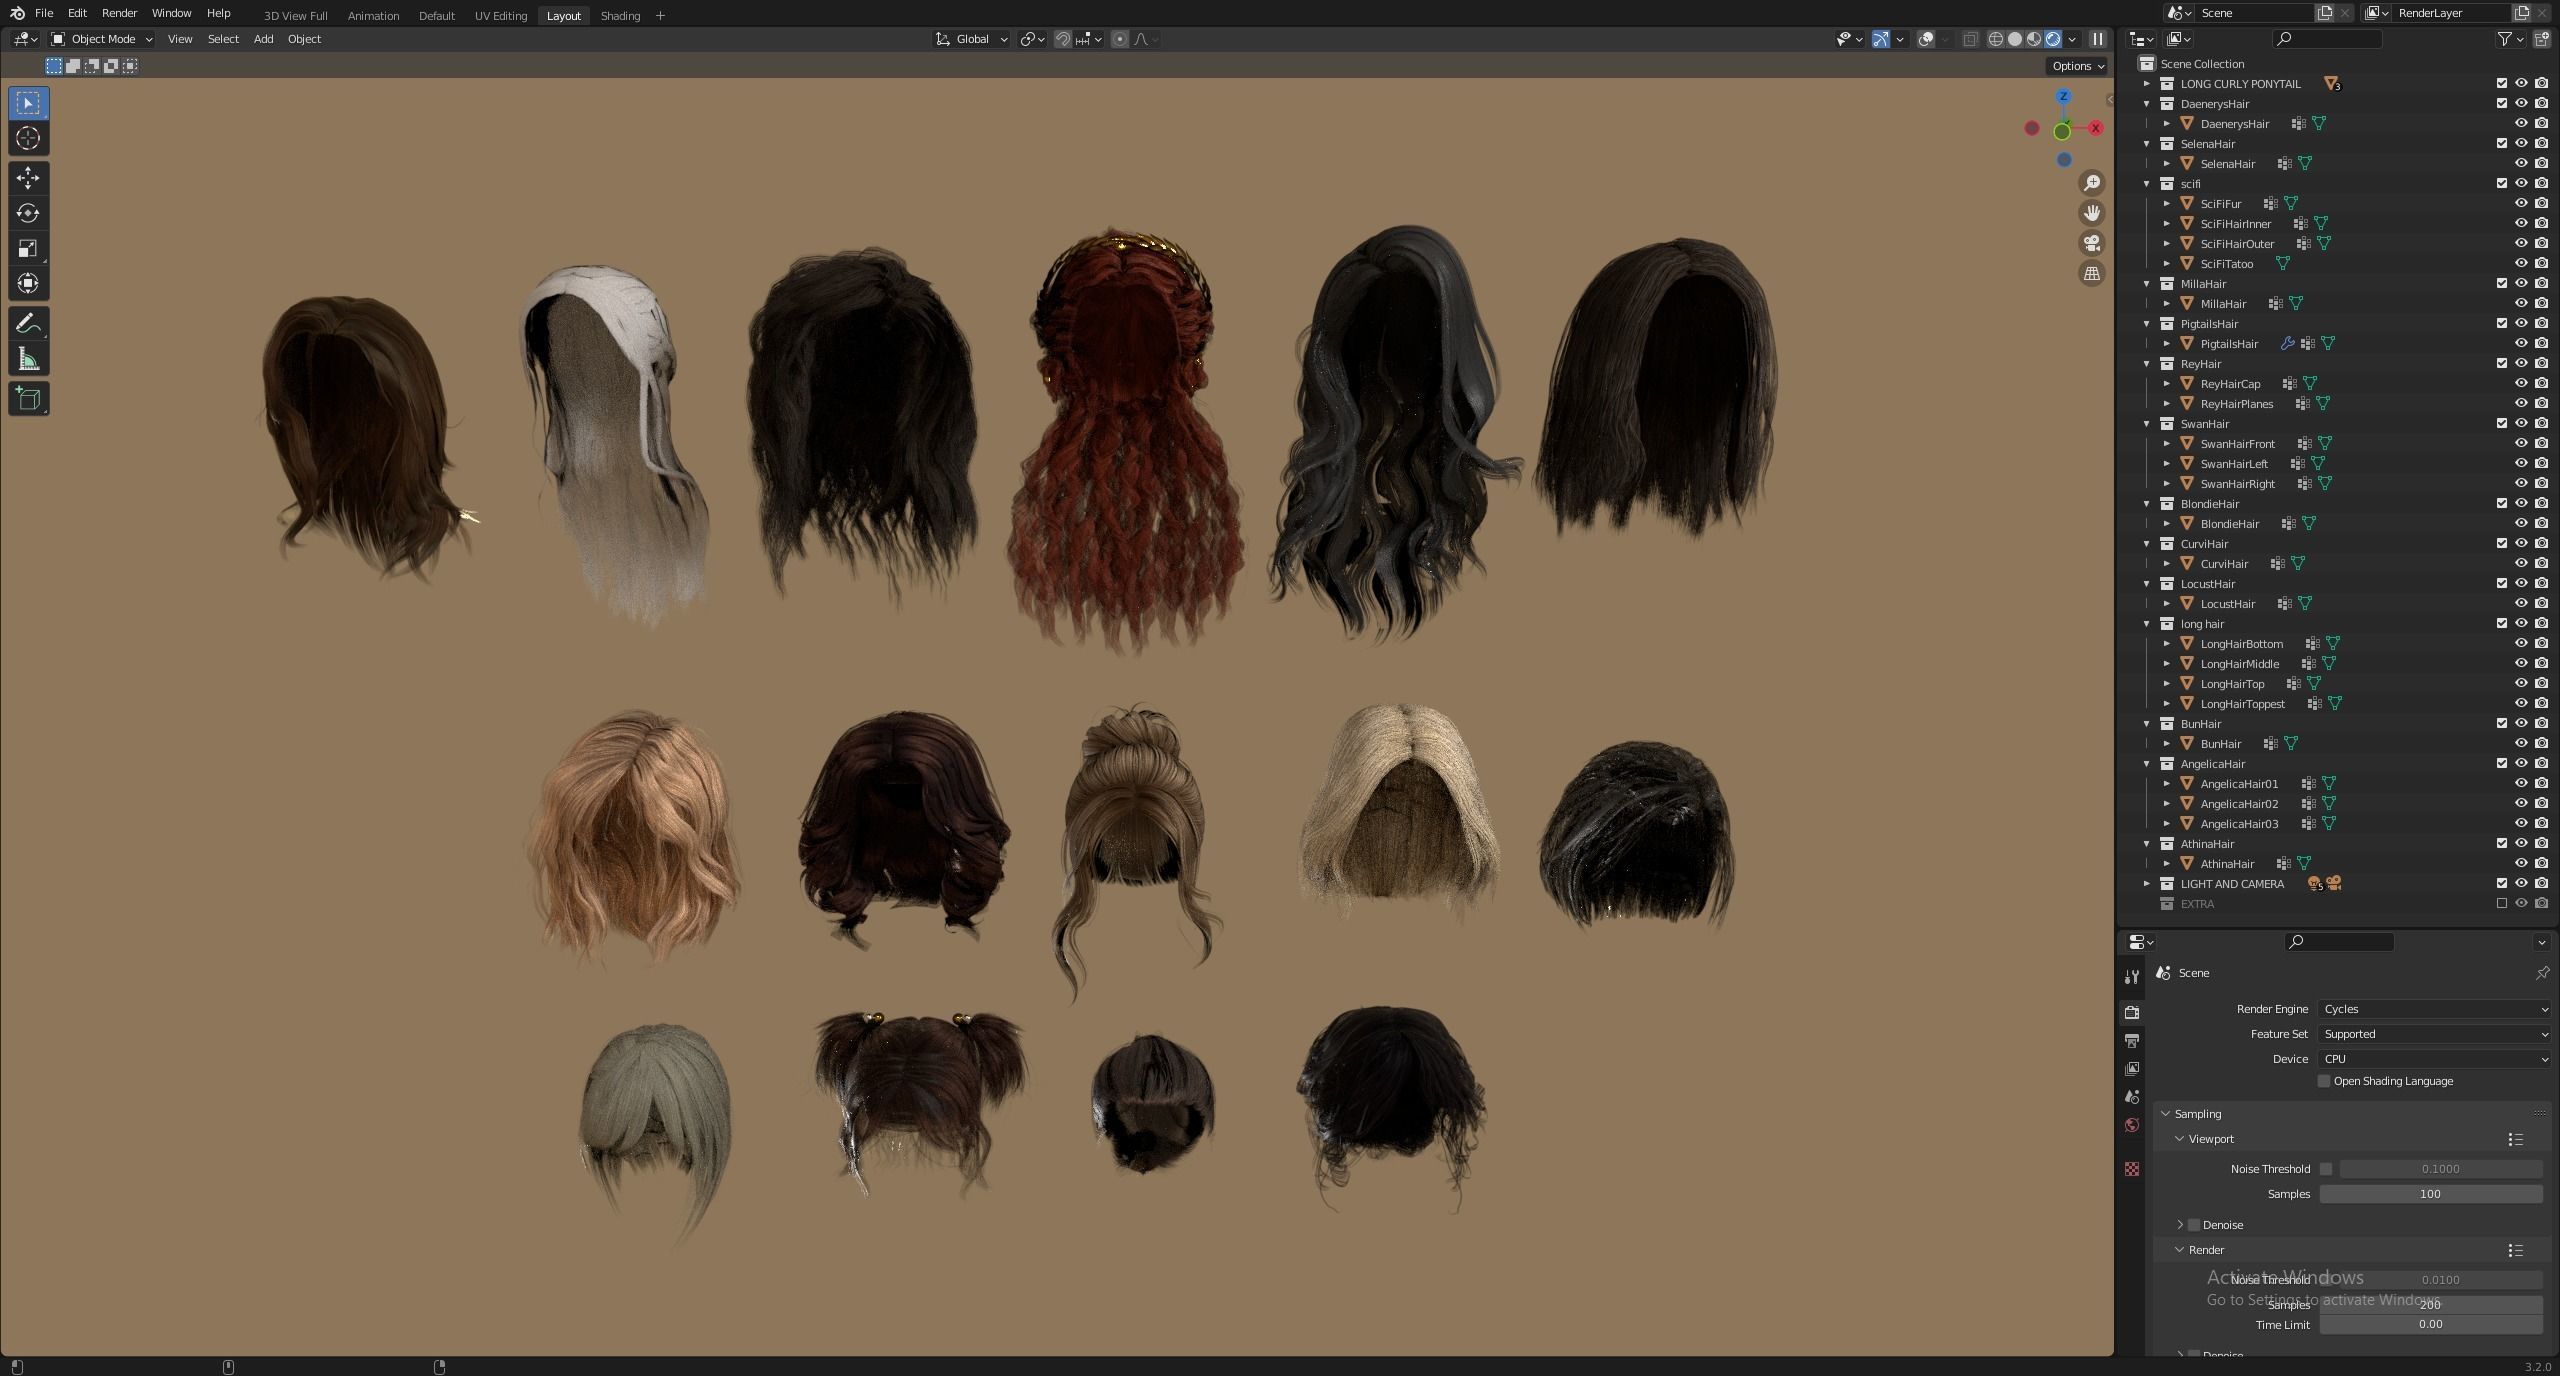This screenshot has width=2560, height=1376.
Task: Expand the LONG CURLY PONYTAIL collection
Action: 2146,84
